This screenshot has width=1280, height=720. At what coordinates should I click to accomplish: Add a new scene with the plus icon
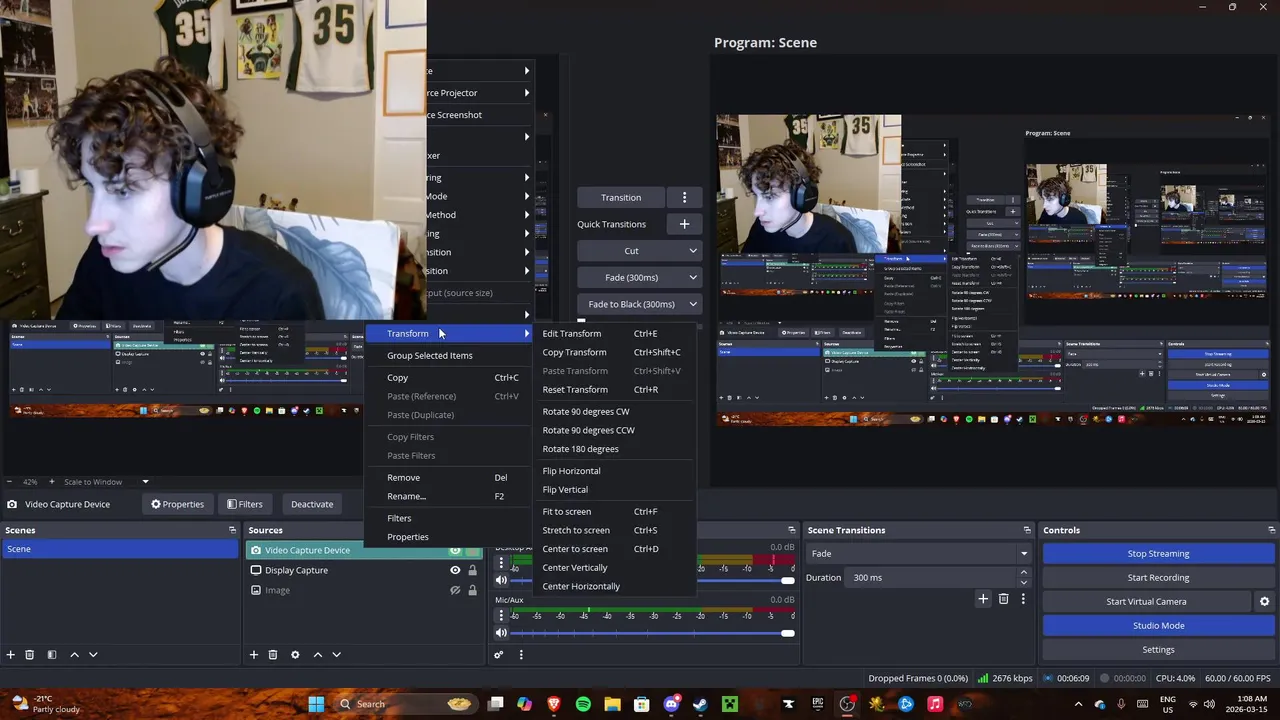(11, 655)
